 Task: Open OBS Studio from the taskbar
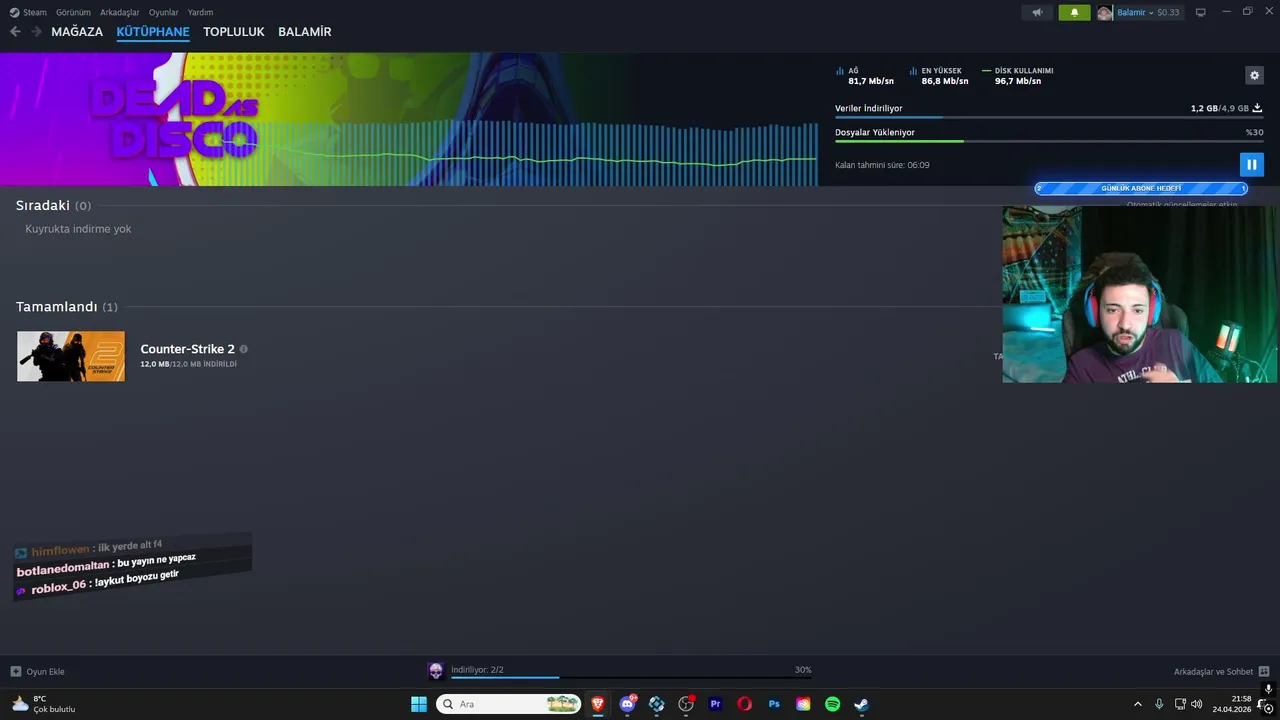point(686,704)
